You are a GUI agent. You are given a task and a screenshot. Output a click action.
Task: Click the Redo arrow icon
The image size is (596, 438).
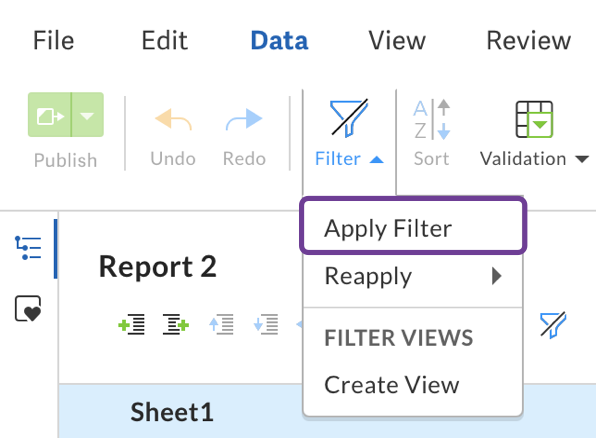click(x=244, y=119)
